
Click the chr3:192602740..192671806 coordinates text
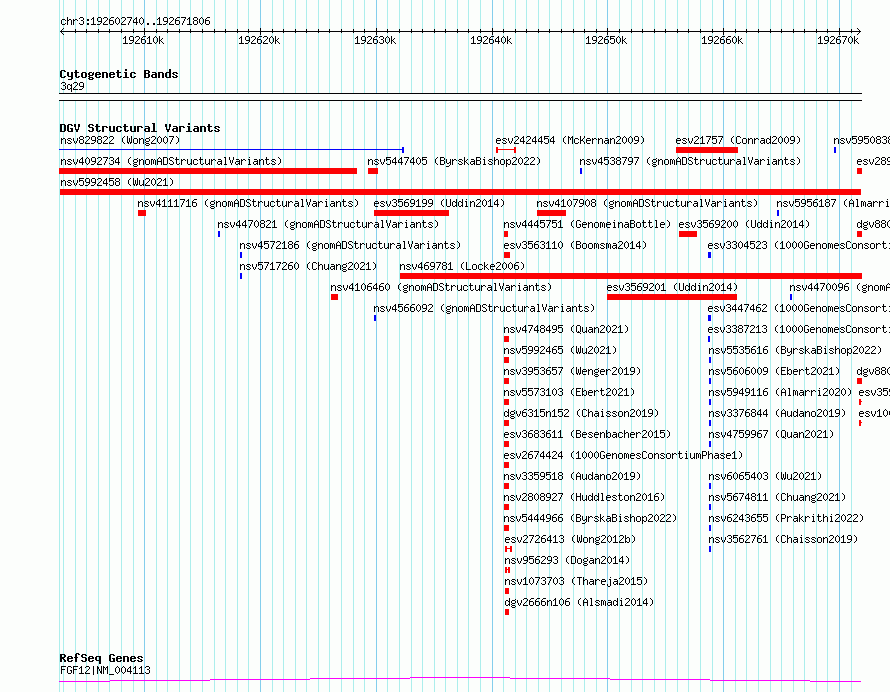(135, 22)
